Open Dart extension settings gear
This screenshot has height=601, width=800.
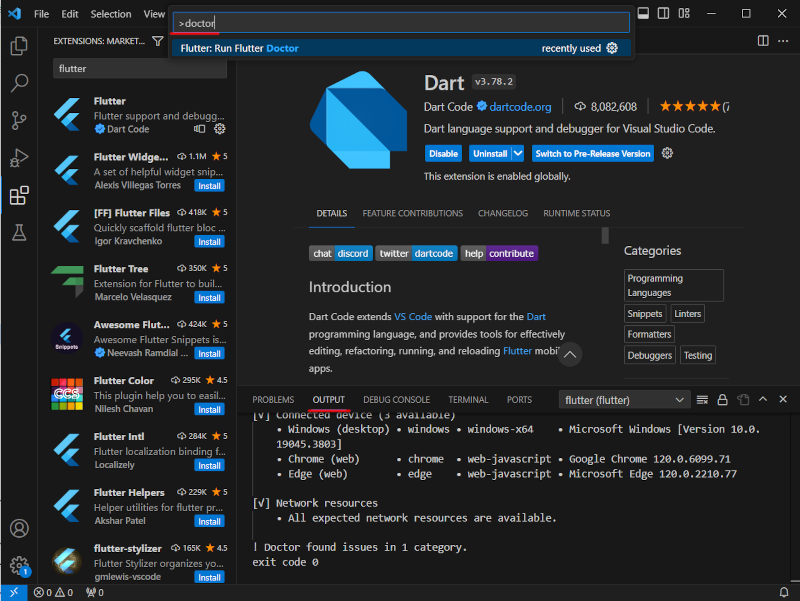tap(667, 153)
